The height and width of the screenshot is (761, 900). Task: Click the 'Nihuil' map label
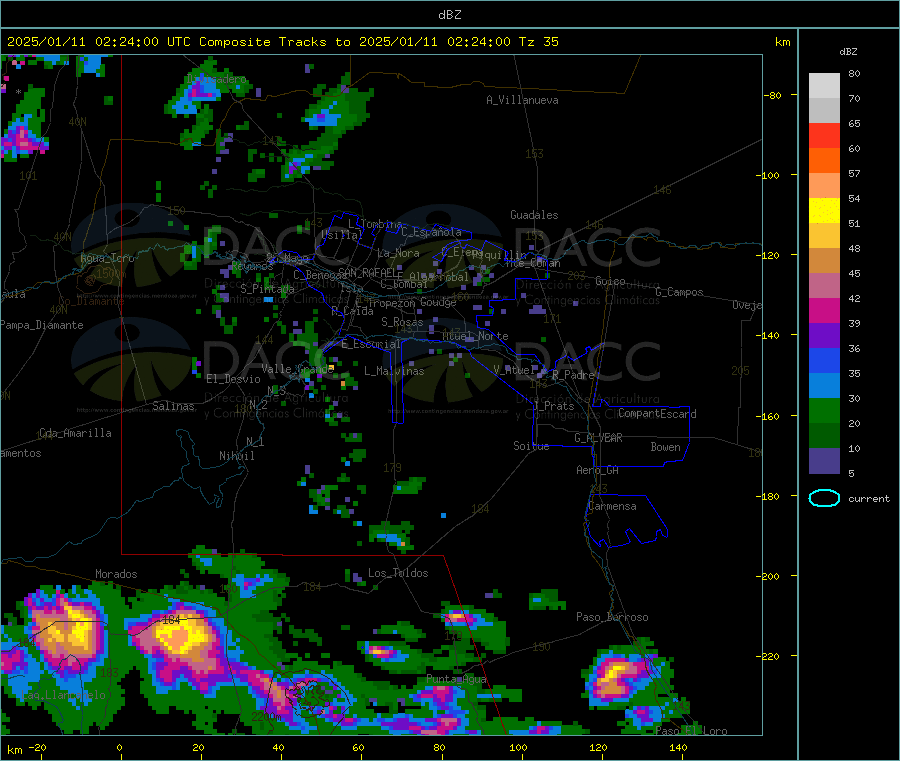(236, 456)
